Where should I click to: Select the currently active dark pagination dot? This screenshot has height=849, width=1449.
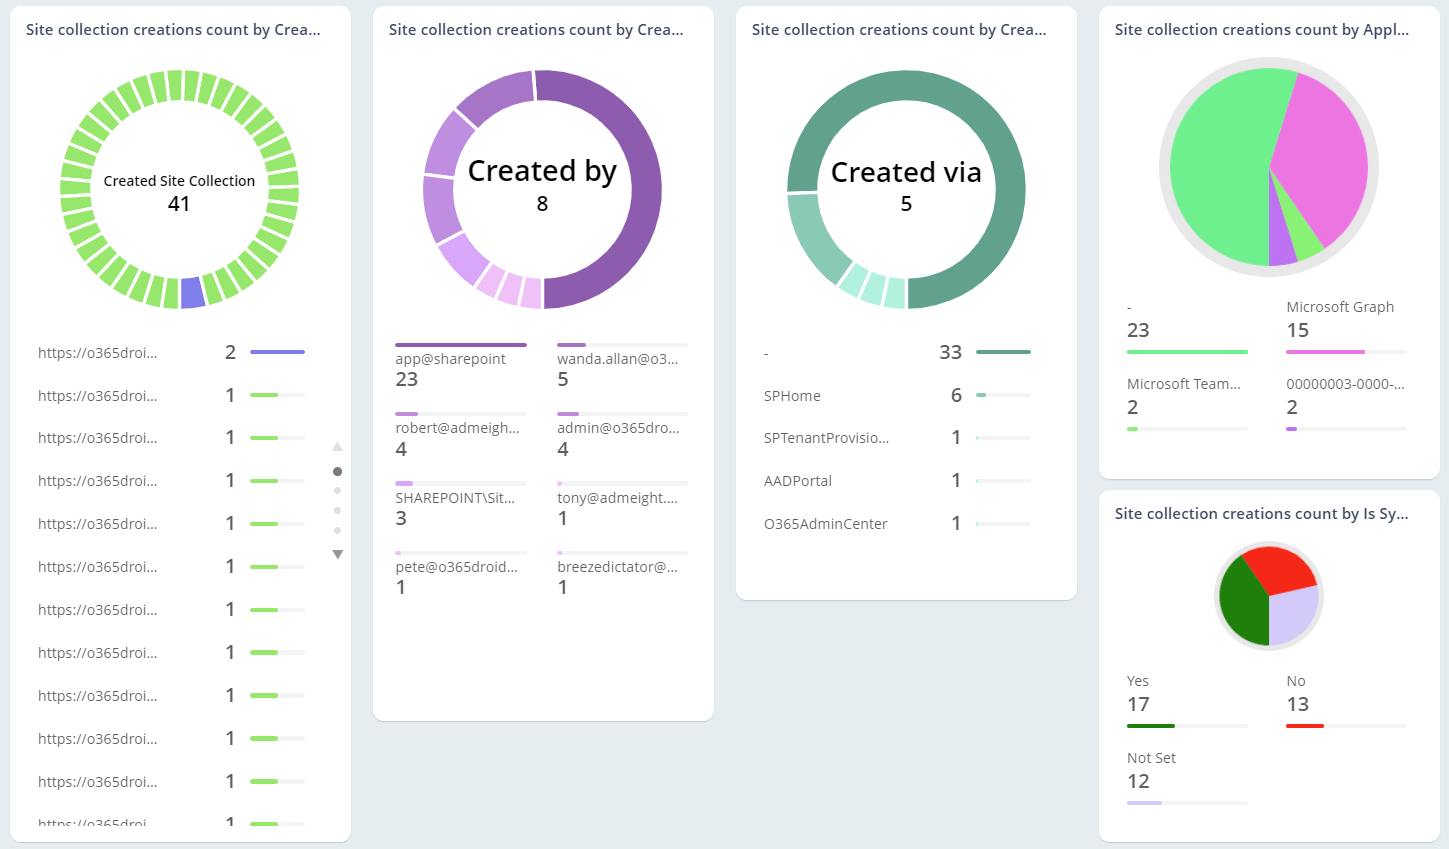point(337,471)
